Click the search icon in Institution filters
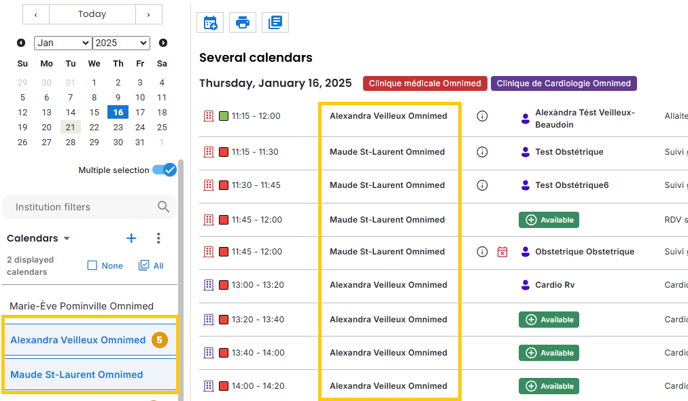This screenshot has height=401, width=688. click(x=163, y=207)
